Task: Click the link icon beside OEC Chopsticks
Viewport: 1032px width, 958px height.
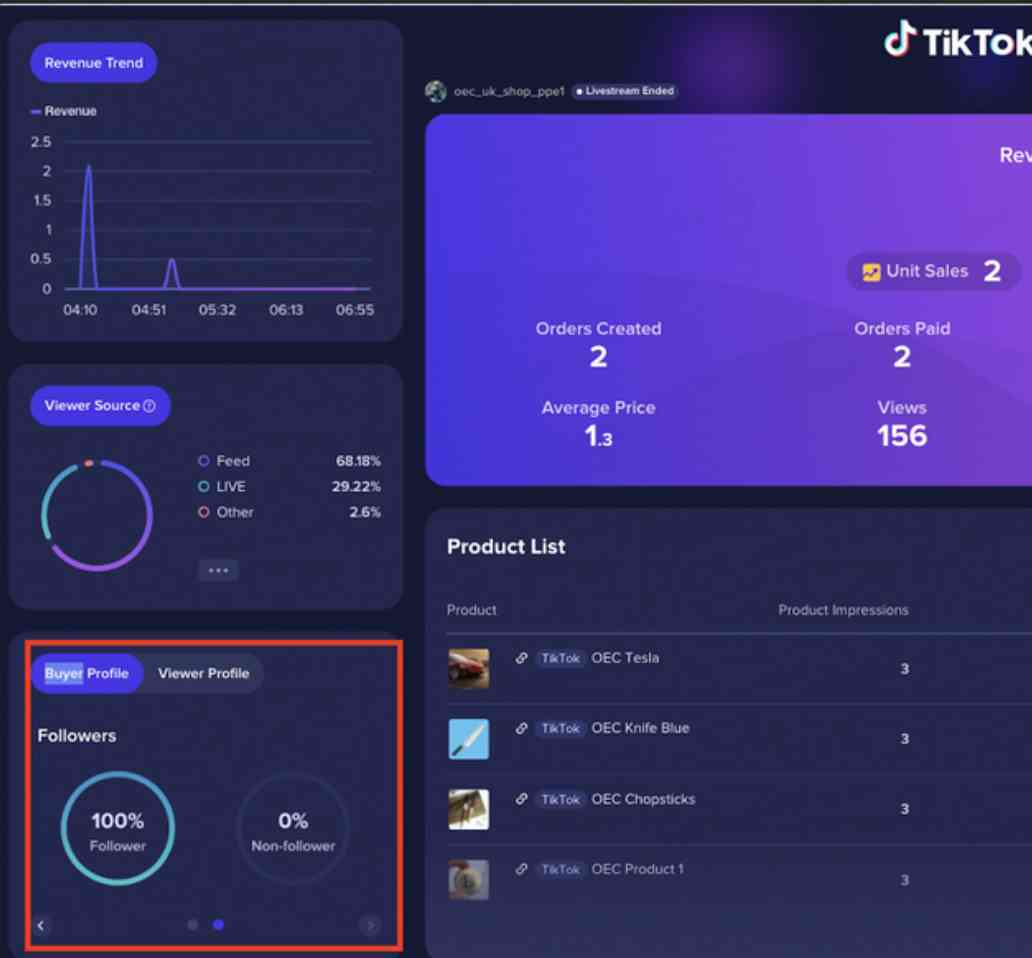Action: 521,799
